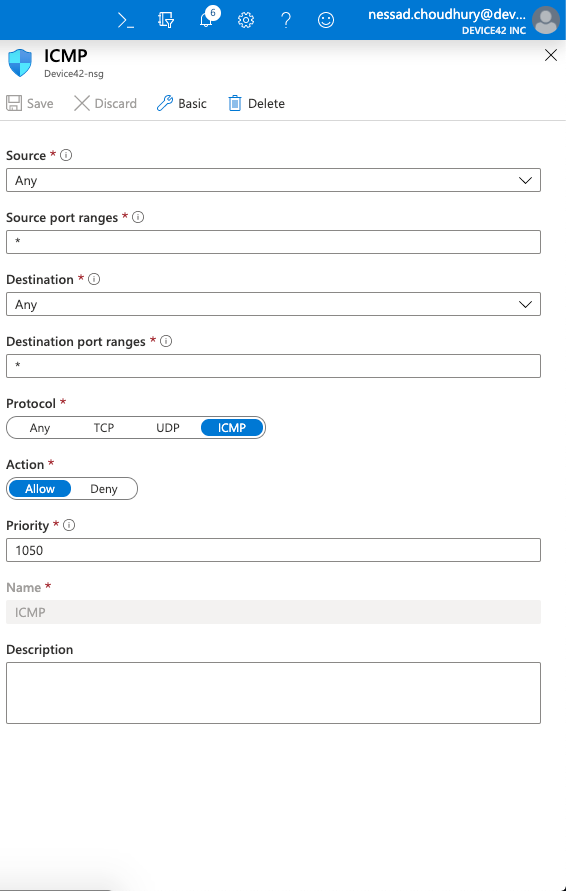This screenshot has width=566, height=891.
Task: Select the TCP protocol option
Action: (x=103, y=428)
